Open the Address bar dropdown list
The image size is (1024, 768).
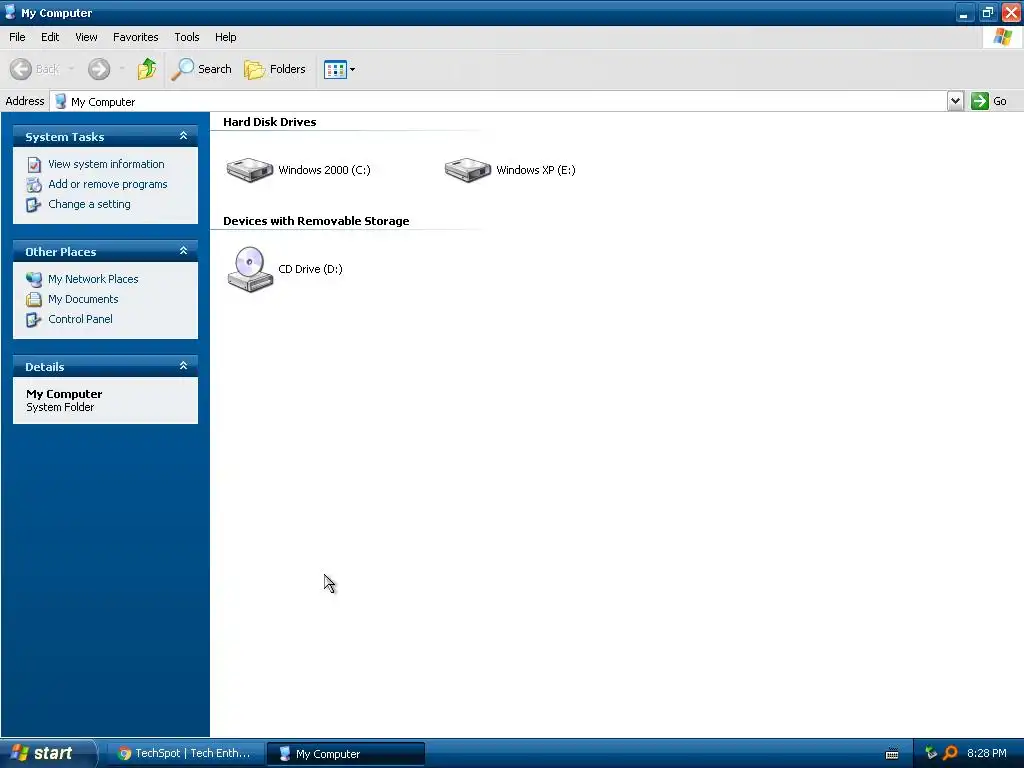[955, 101]
